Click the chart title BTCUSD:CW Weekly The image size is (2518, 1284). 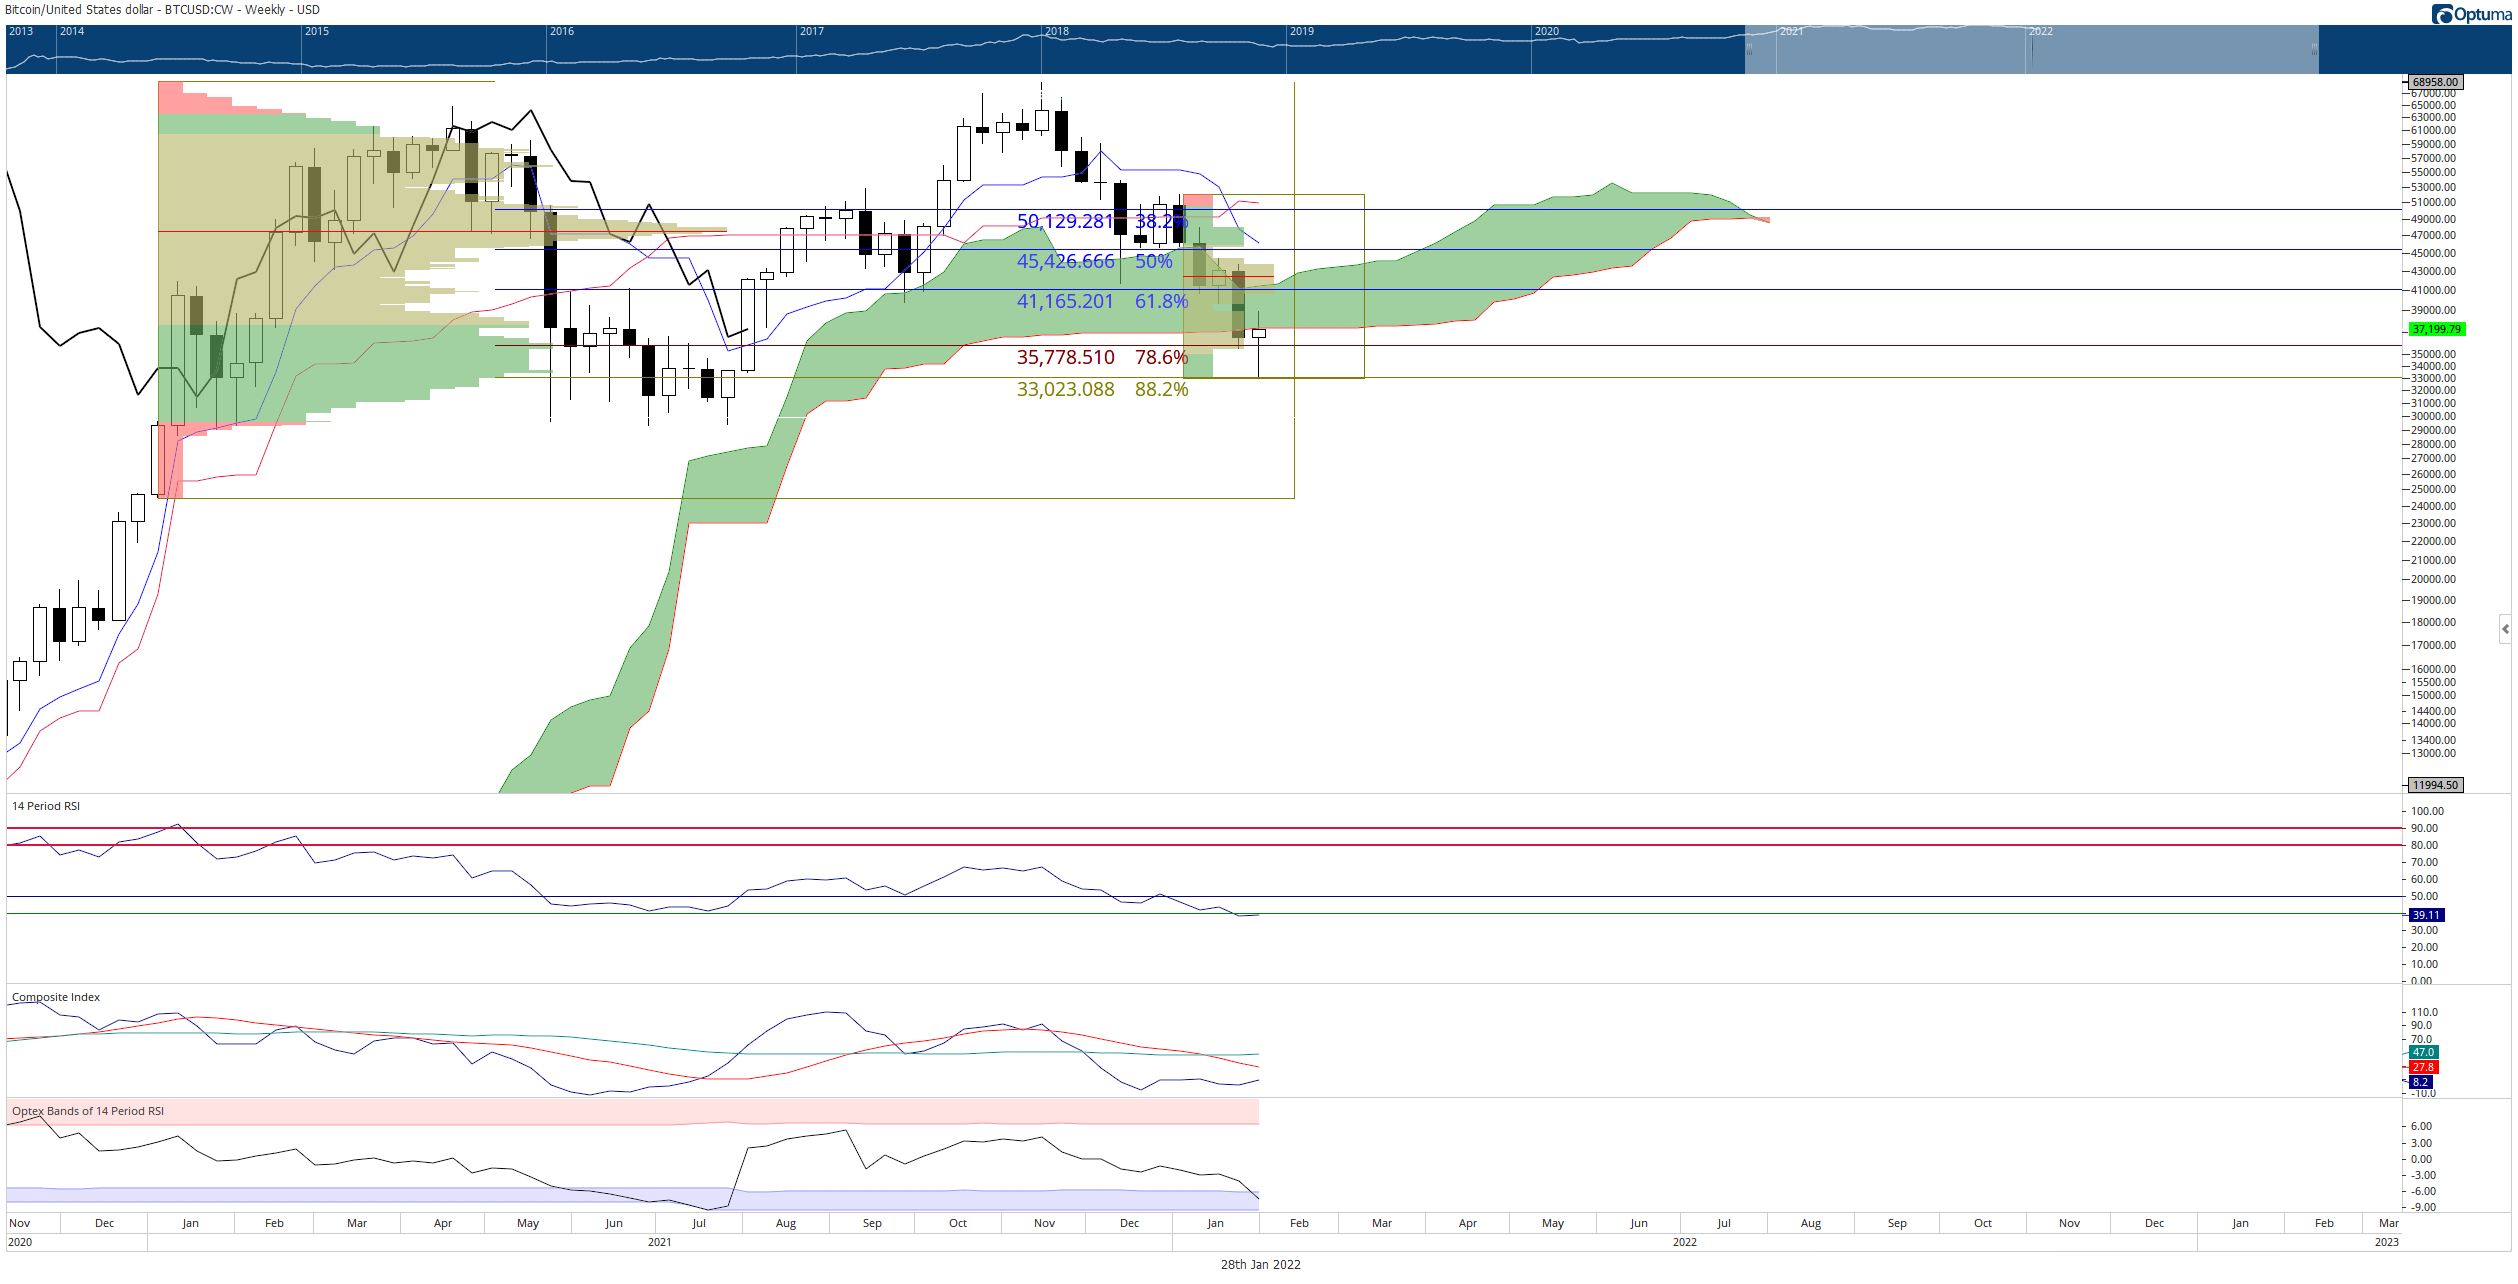click(162, 10)
